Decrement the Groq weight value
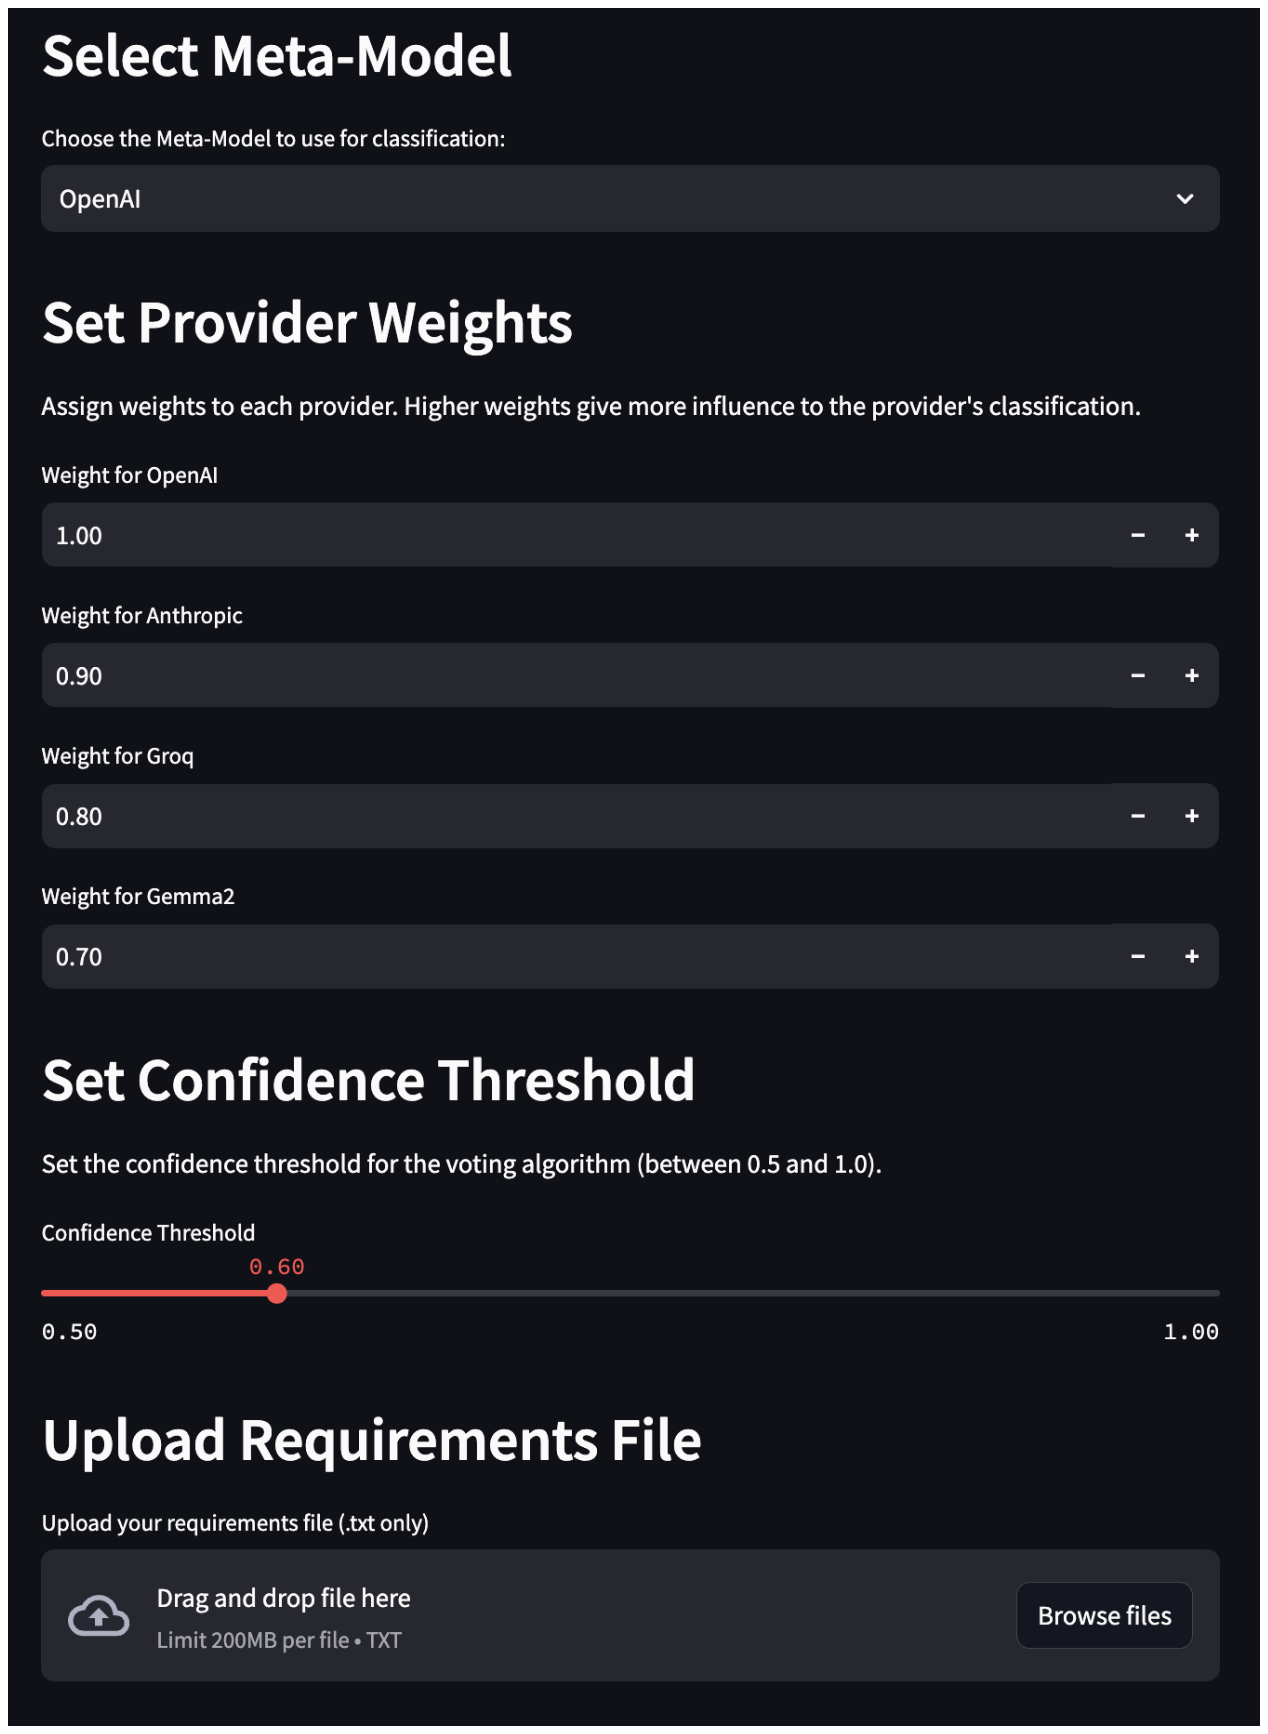Screen dimensions: 1268x1734 pos(1137,816)
